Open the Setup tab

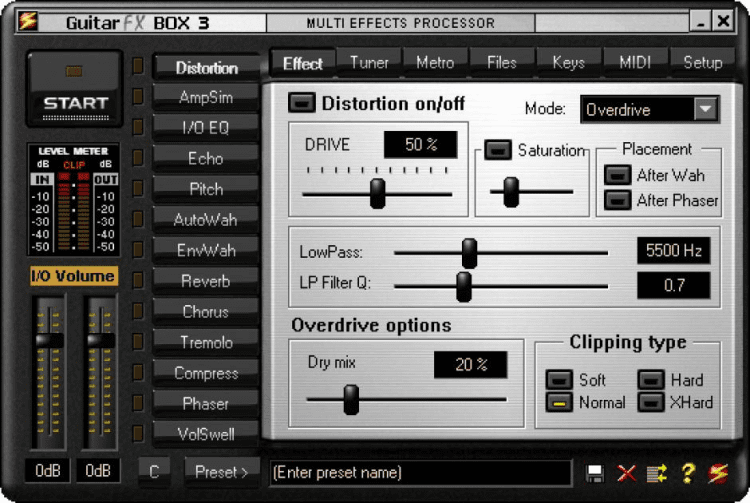tap(702, 62)
